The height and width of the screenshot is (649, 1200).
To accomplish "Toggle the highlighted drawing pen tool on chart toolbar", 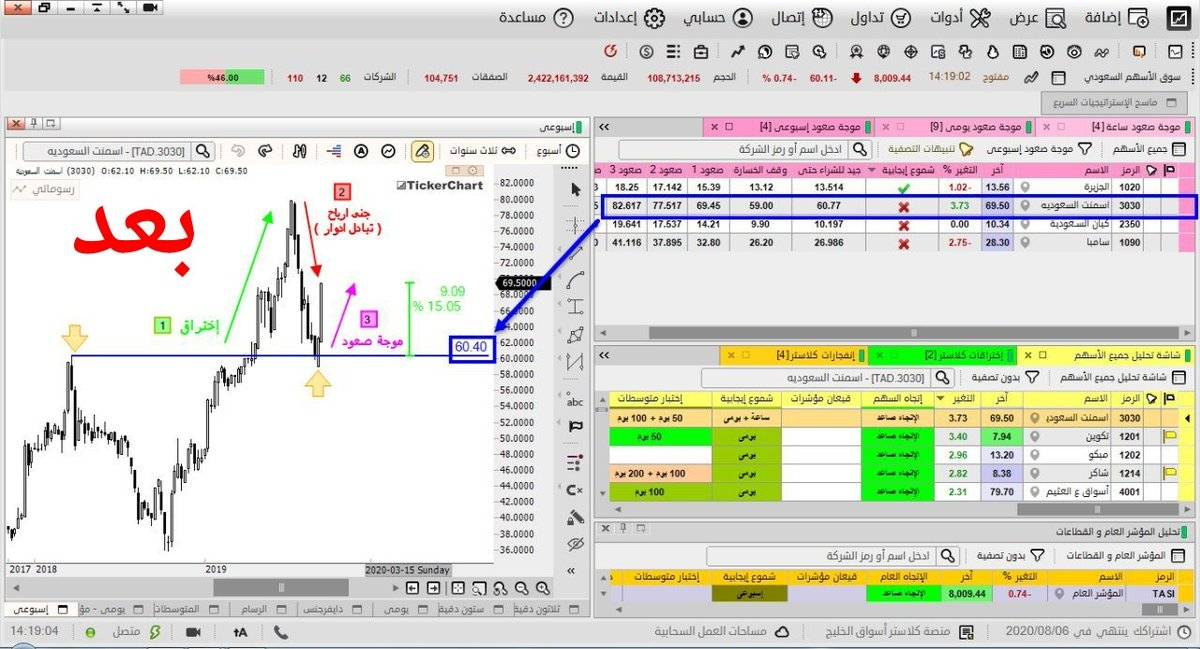I will (x=422, y=150).
